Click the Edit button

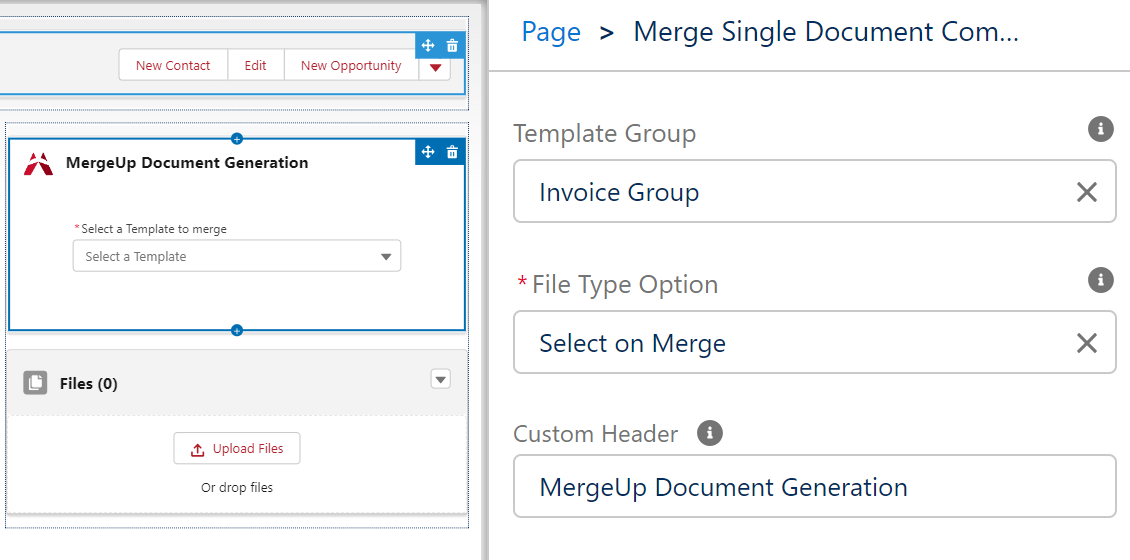click(255, 65)
